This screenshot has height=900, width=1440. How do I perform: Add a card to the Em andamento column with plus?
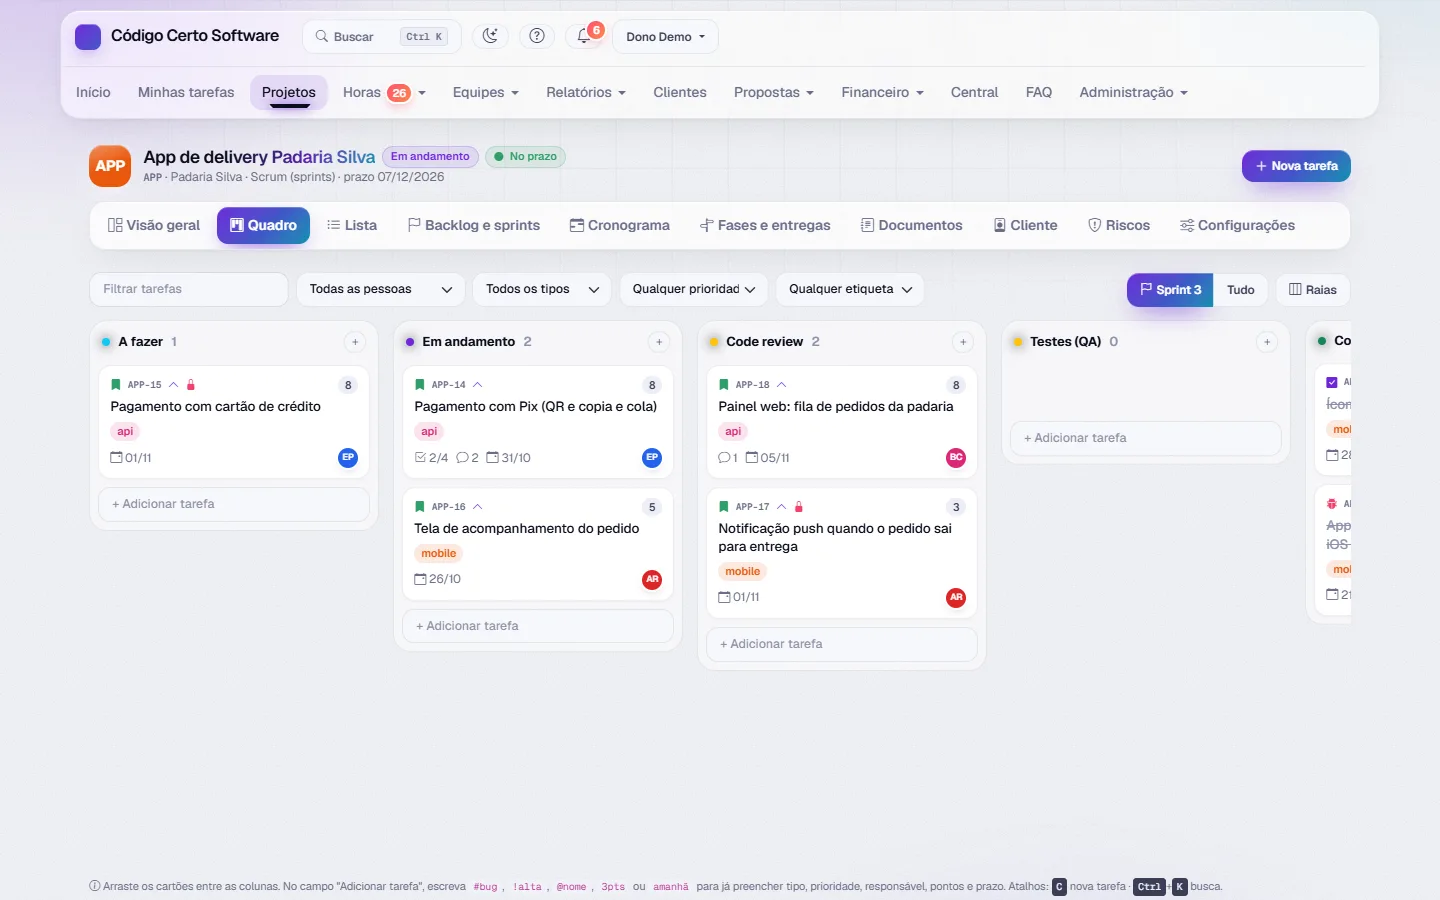[x=659, y=342]
